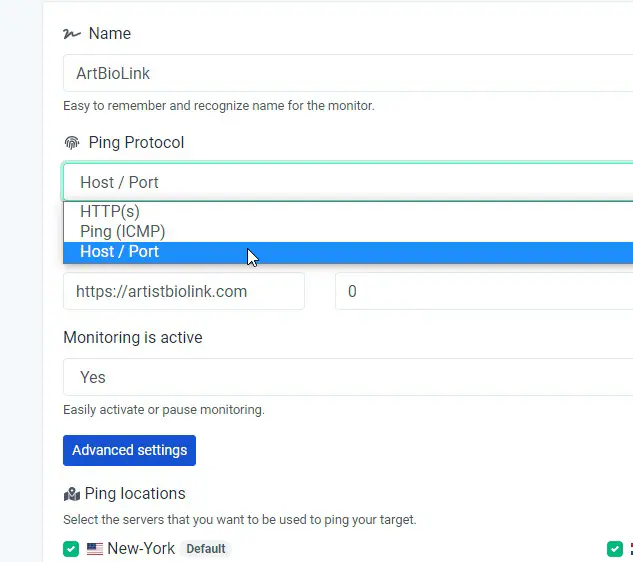633x562 pixels.
Task: Click the Ping locations heading
Action: tap(135, 494)
